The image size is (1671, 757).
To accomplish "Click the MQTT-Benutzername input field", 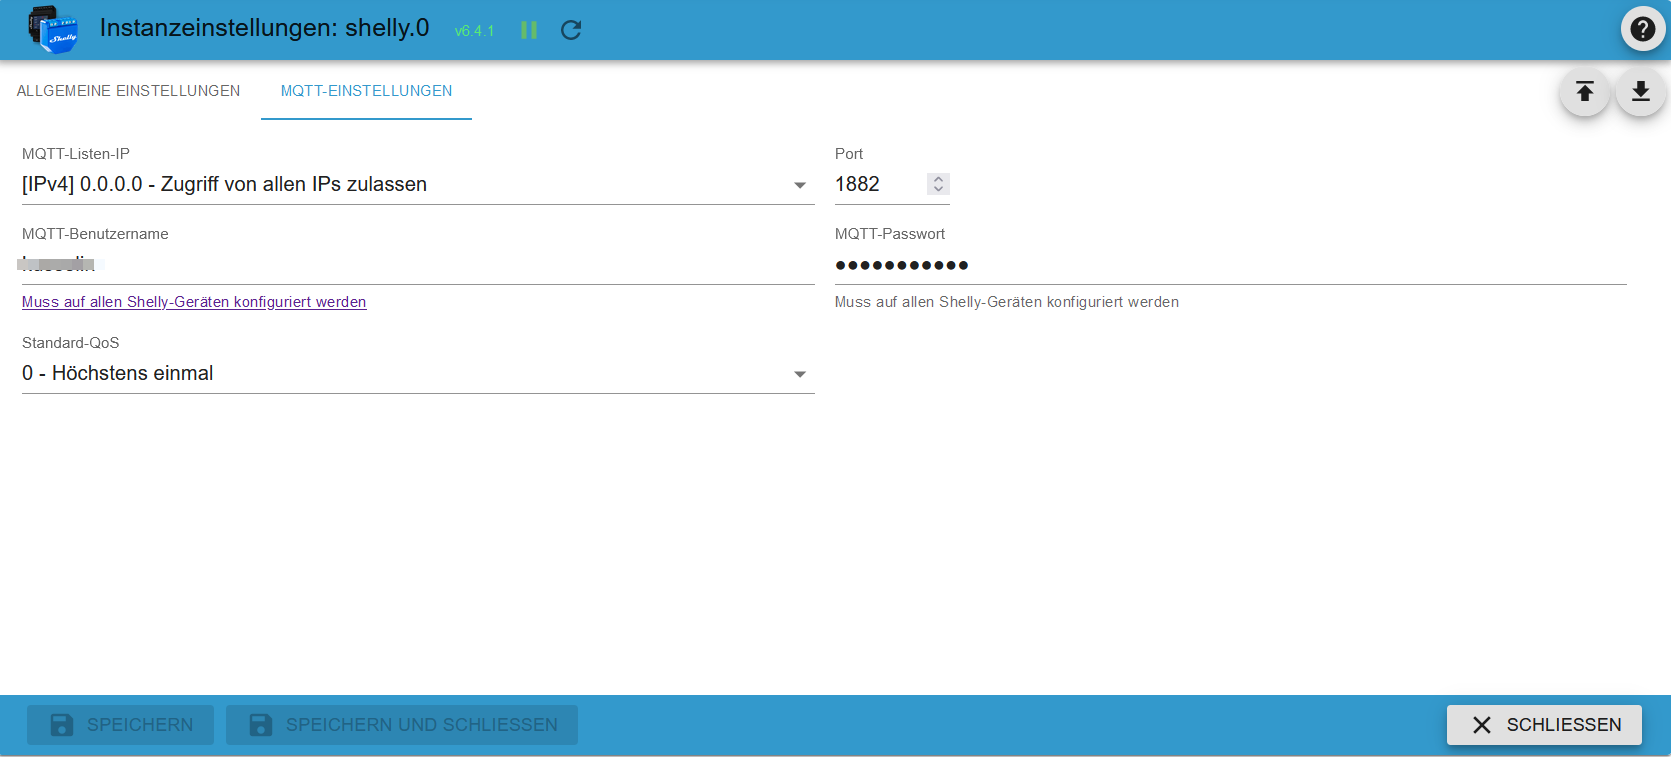I will [418, 265].
